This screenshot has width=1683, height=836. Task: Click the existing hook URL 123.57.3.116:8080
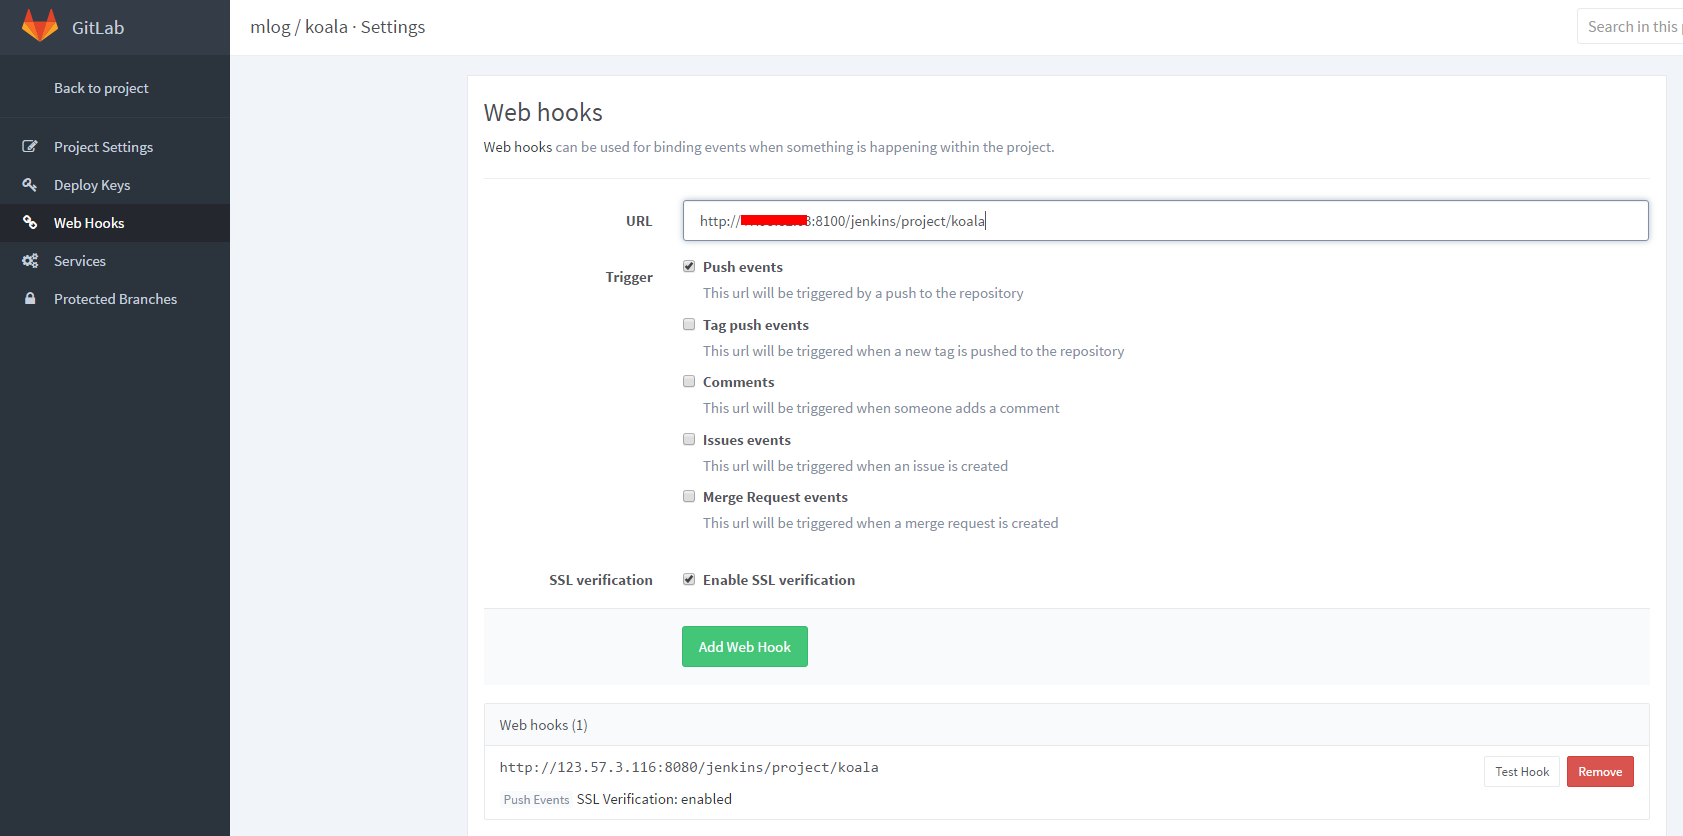click(x=689, y=768)
